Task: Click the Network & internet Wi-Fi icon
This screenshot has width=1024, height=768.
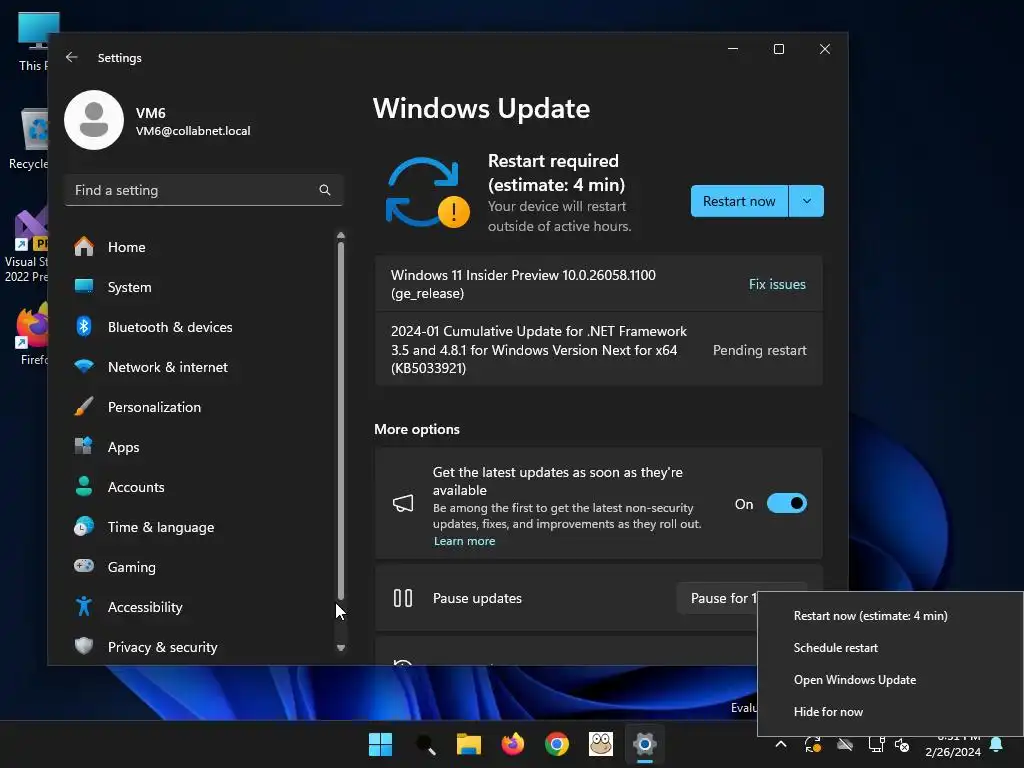Action: [84, 366]
